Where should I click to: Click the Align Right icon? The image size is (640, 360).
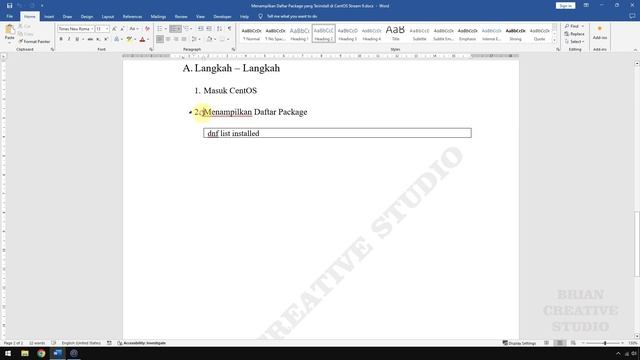(176, 39)
